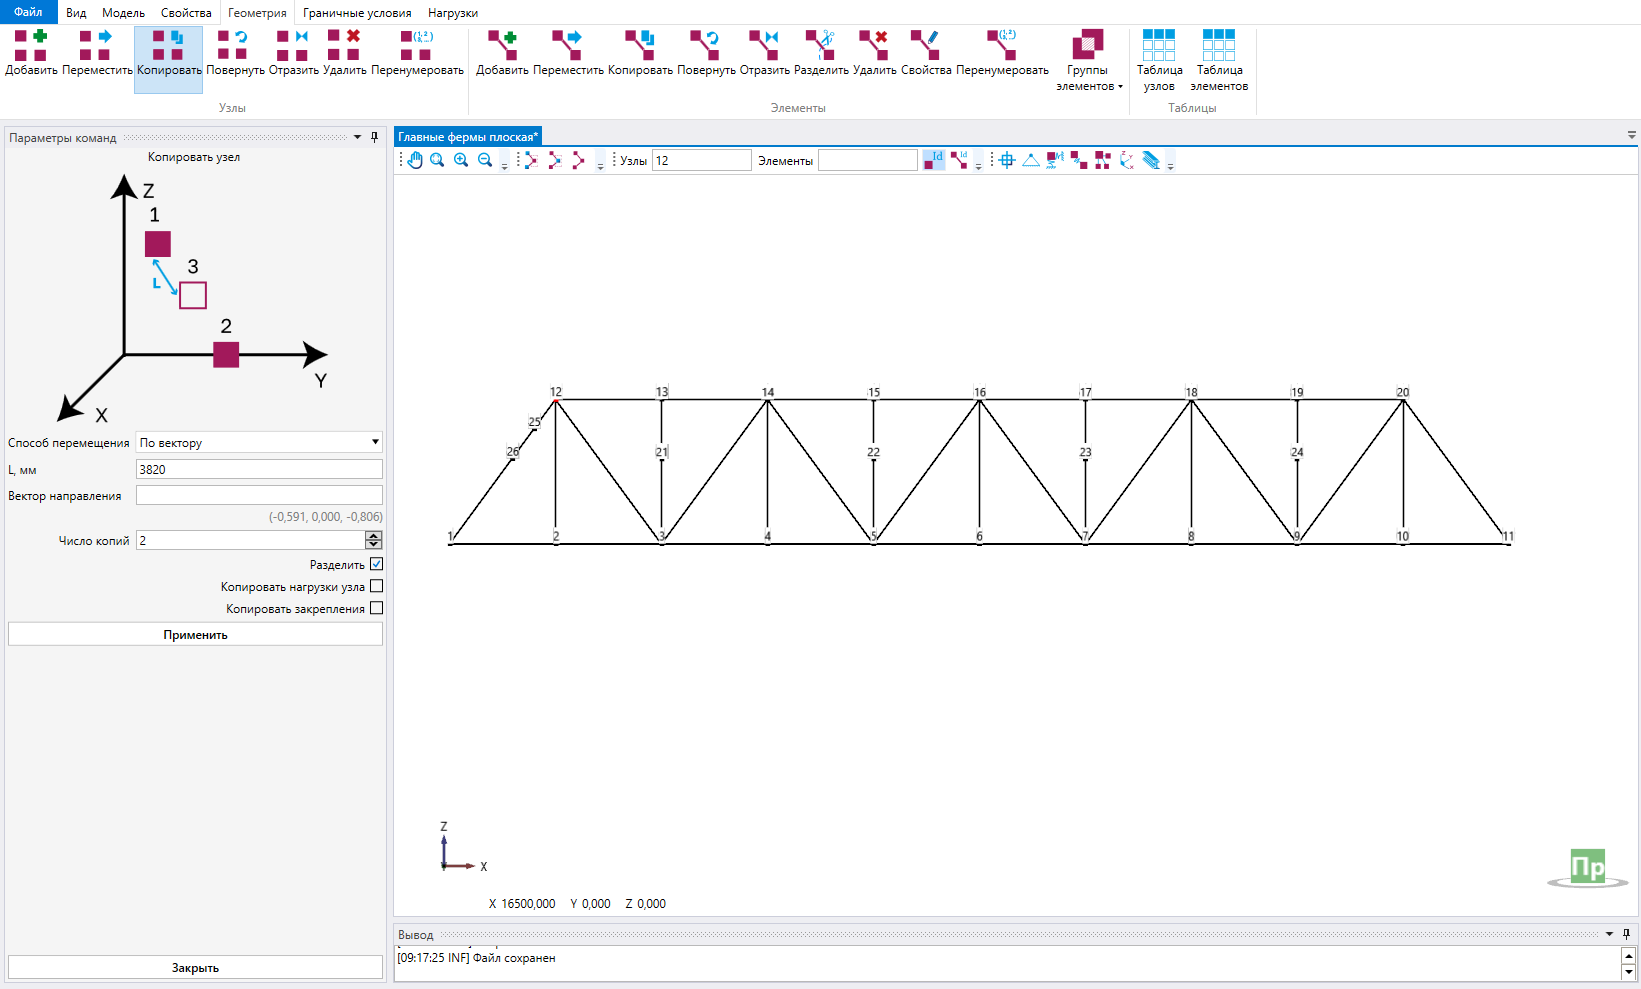Click the zoom in magnifier
Image resolution: width=1641 pixels, height=989 pixels.
click(x=461, y=160)
